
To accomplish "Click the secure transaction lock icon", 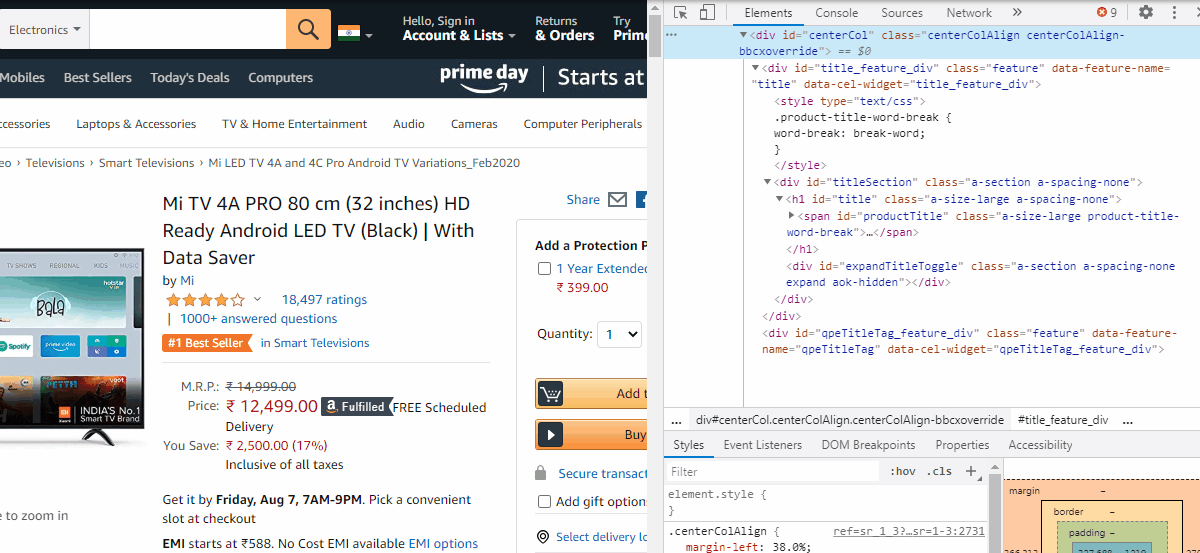I will pos(541,473).
